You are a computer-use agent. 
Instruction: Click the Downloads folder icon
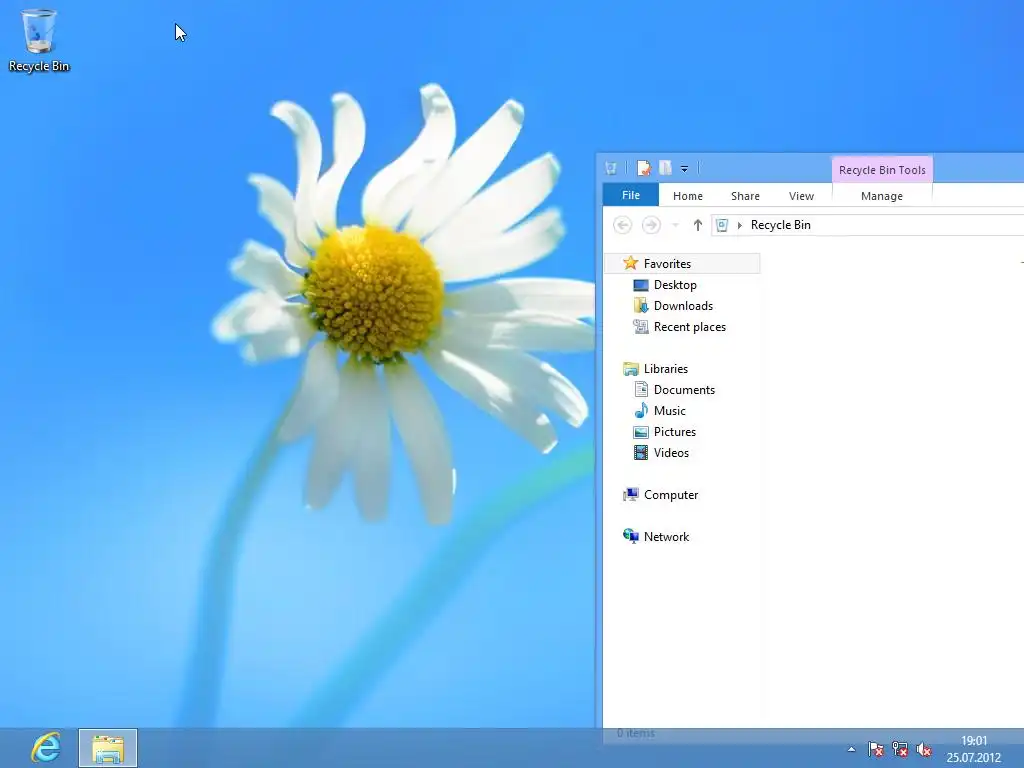(641, 306)
